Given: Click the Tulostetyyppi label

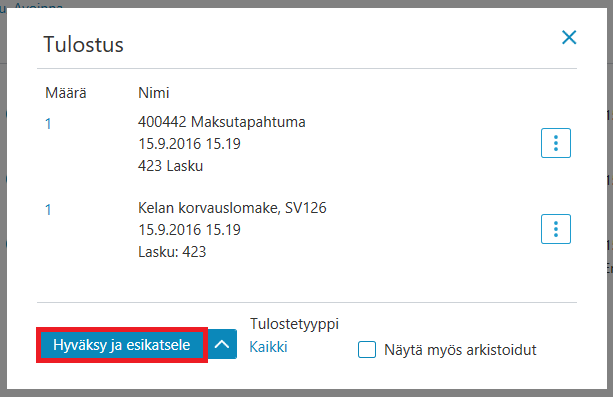Looking at the screenshot, I should (x=294, y=324).
